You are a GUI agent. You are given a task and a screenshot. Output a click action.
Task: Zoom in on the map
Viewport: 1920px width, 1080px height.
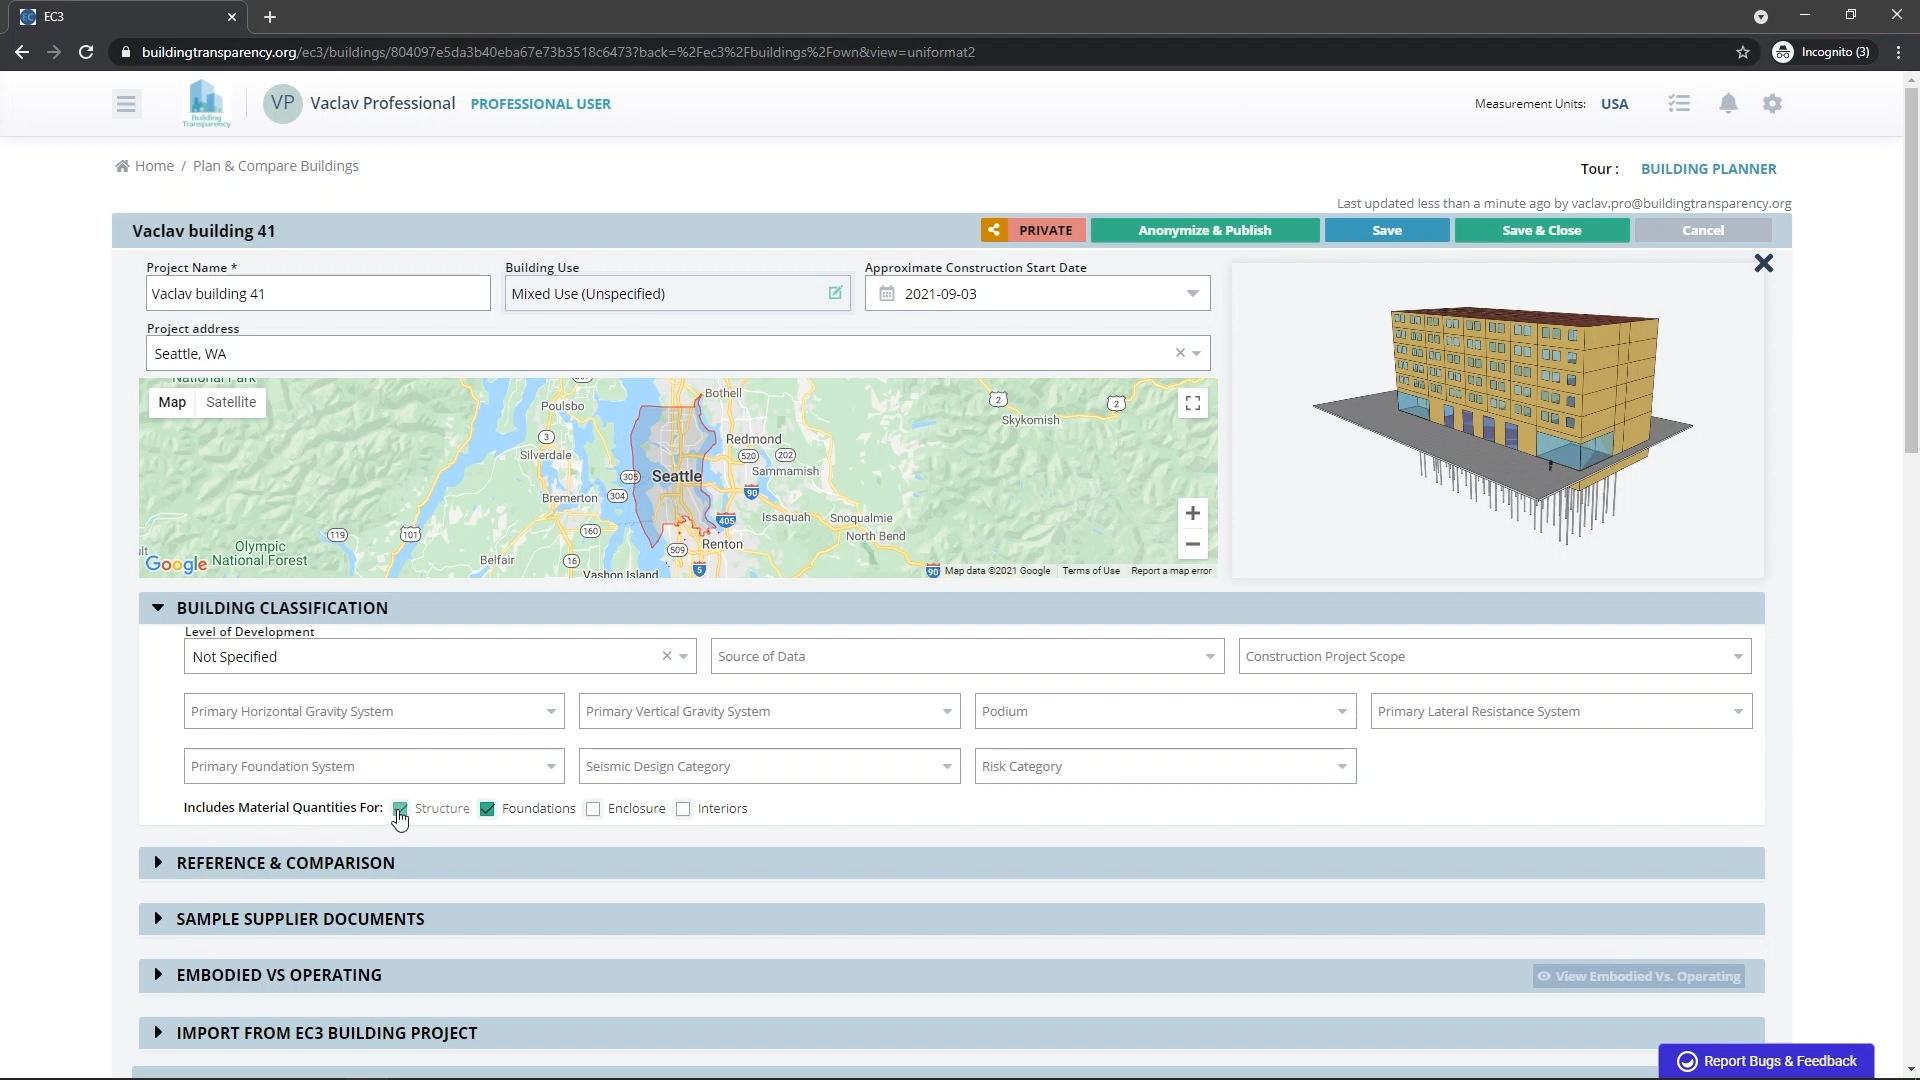[x=1193, y=514]
